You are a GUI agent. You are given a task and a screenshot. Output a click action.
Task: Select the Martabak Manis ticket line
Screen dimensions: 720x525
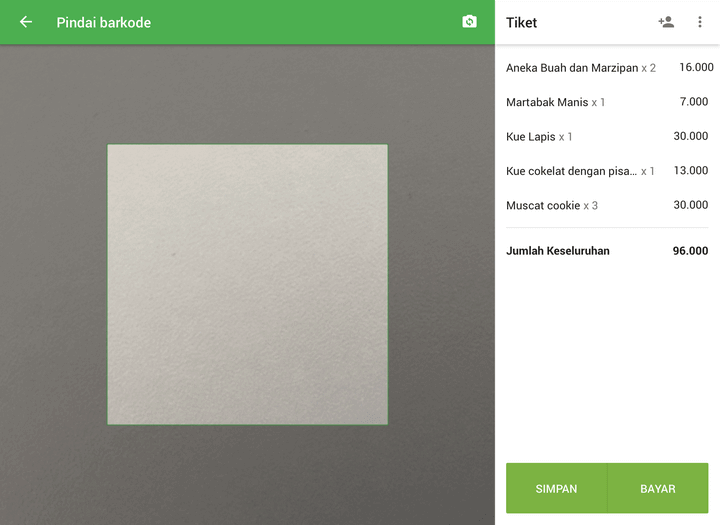tap(548, 102)
